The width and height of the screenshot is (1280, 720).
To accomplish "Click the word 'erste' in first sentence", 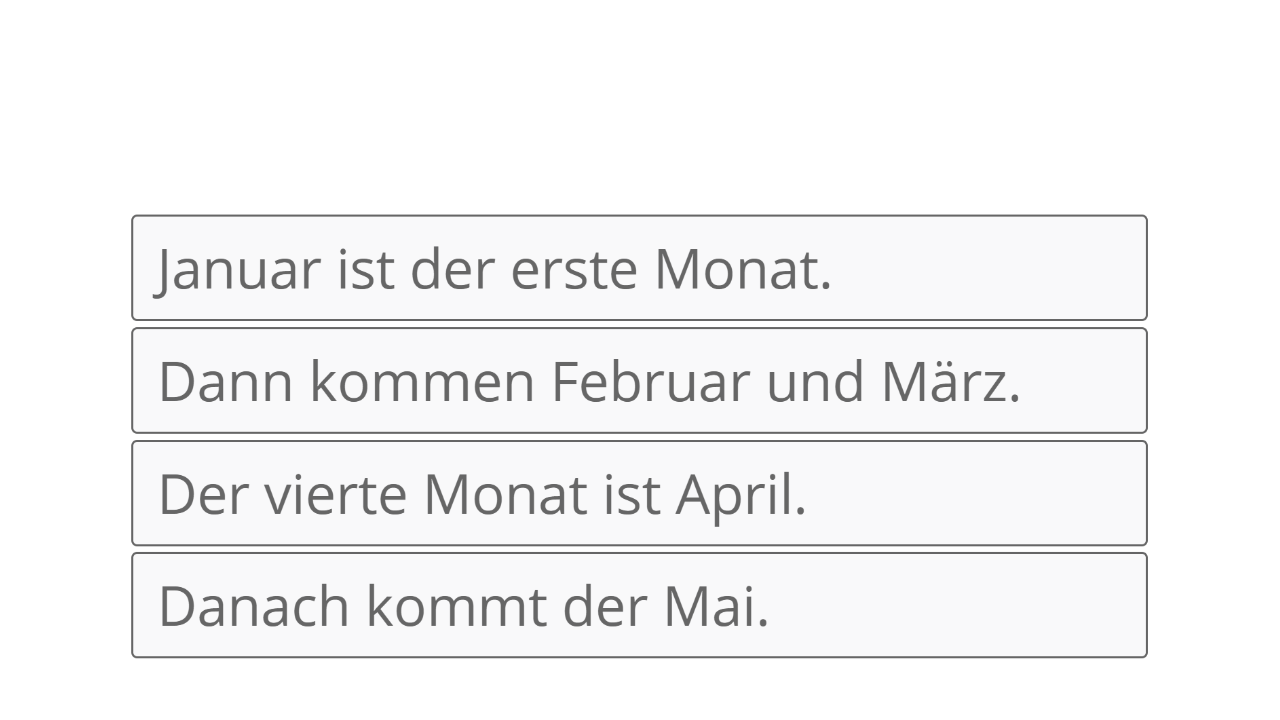I will (x=574, y=270).
